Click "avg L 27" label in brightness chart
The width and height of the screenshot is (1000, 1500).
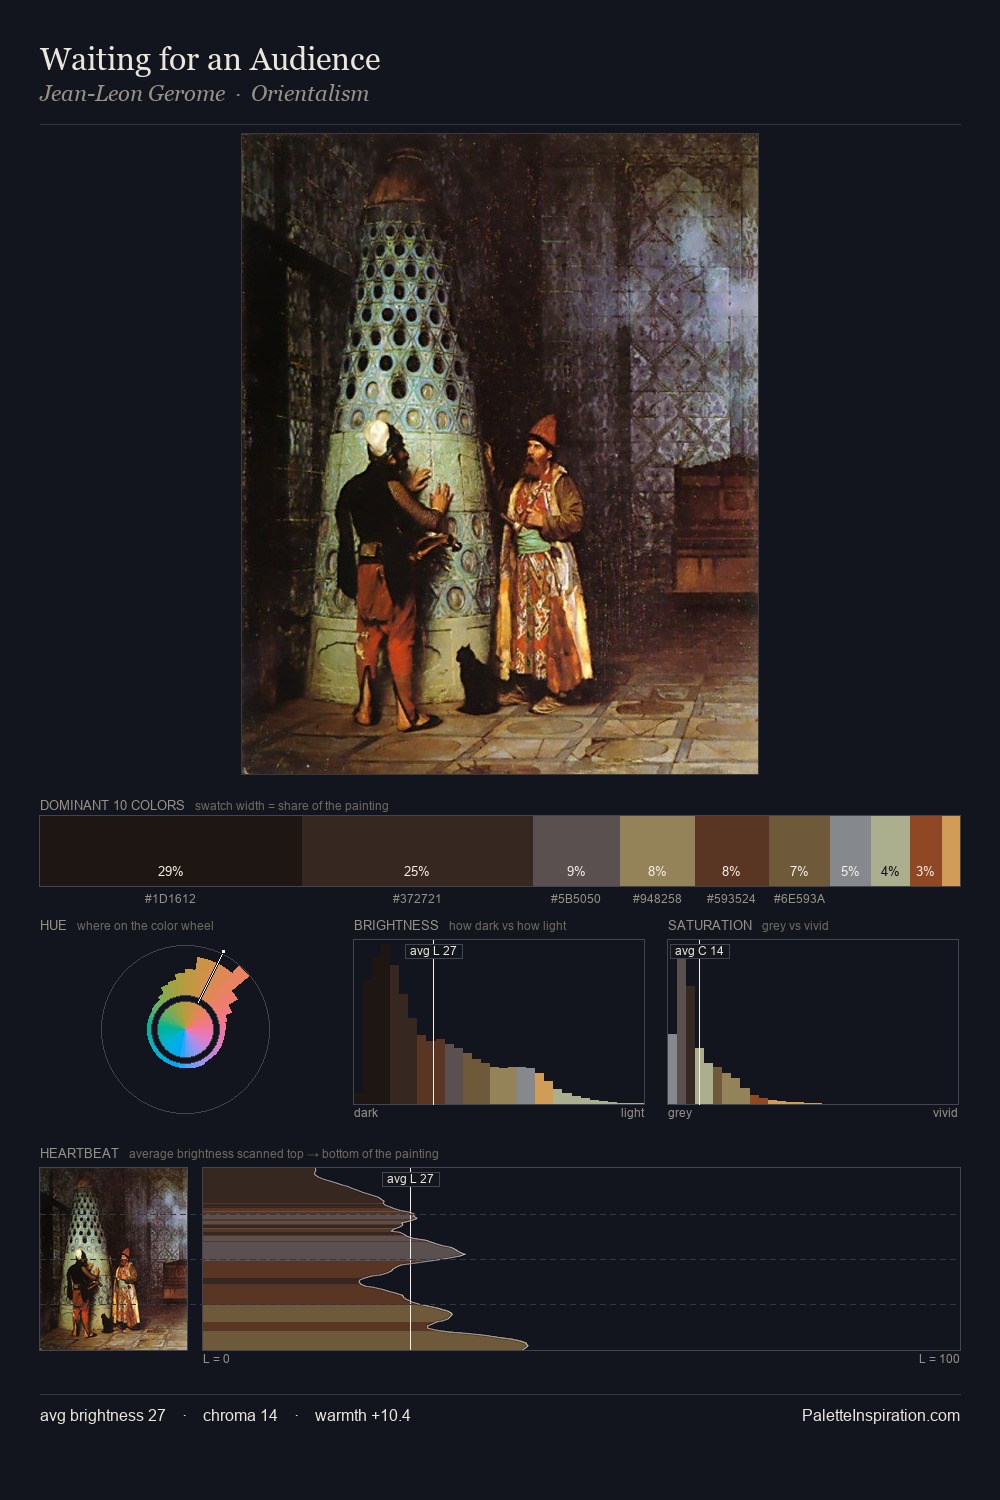tap(434, 951)
